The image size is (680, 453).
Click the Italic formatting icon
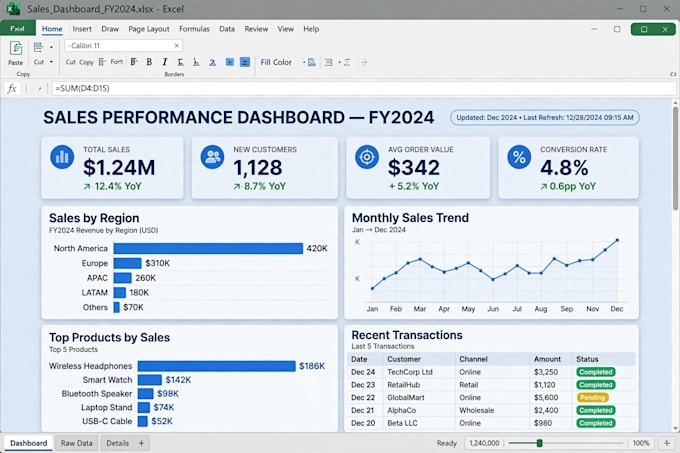(165, 62)
